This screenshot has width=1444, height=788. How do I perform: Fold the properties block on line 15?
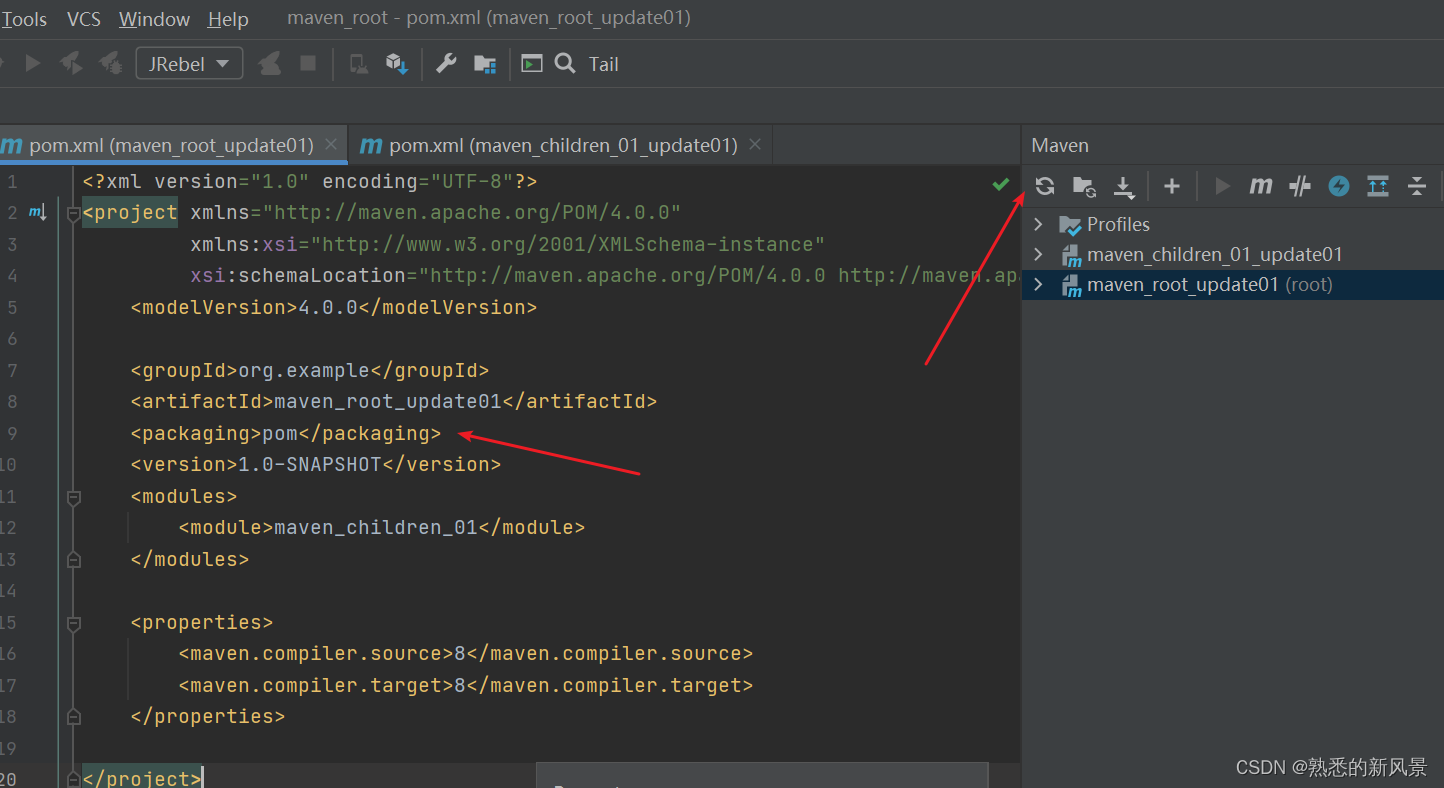[72, 623]
